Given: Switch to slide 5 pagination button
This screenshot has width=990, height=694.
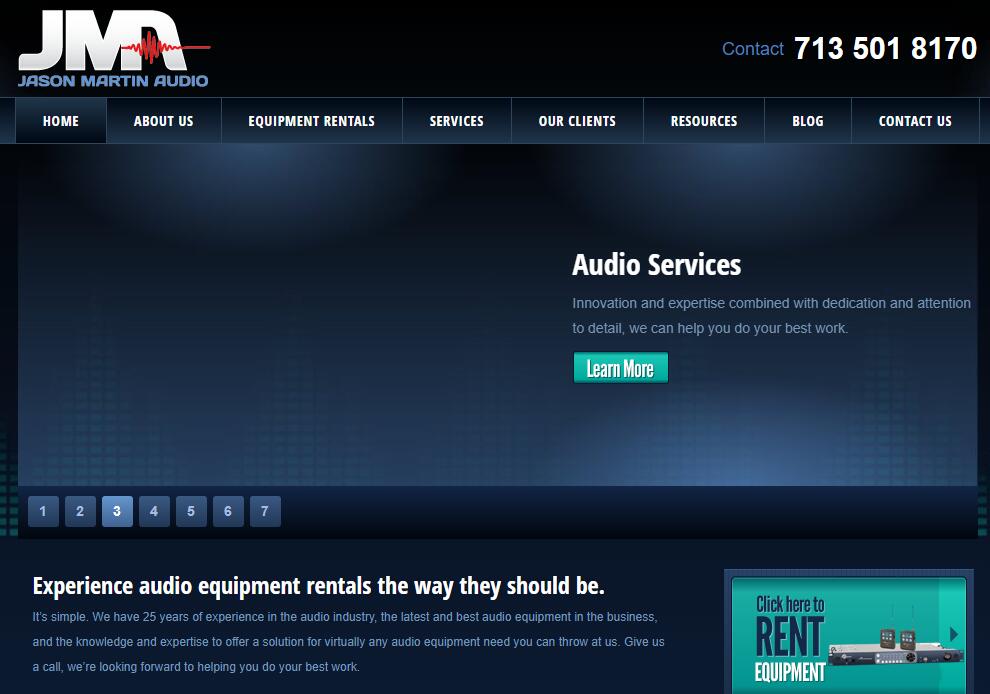Looking at the screenshot, I should 191,511.
